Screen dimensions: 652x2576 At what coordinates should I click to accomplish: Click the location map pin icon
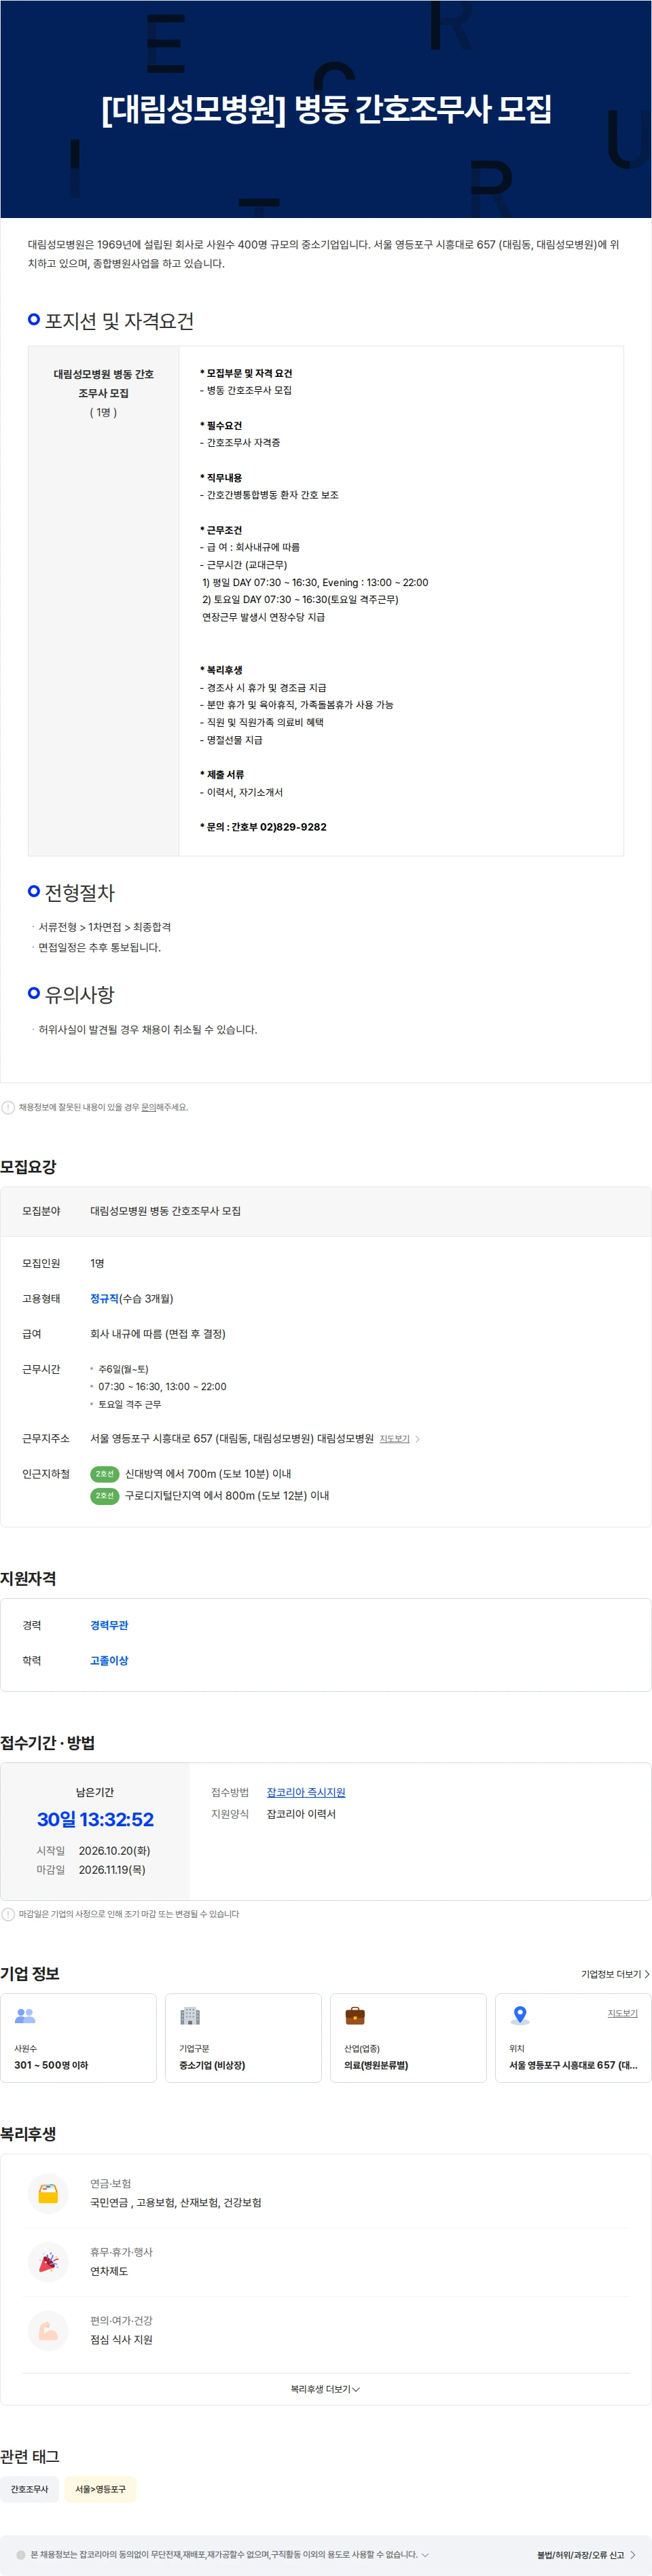click(520, 2016)
